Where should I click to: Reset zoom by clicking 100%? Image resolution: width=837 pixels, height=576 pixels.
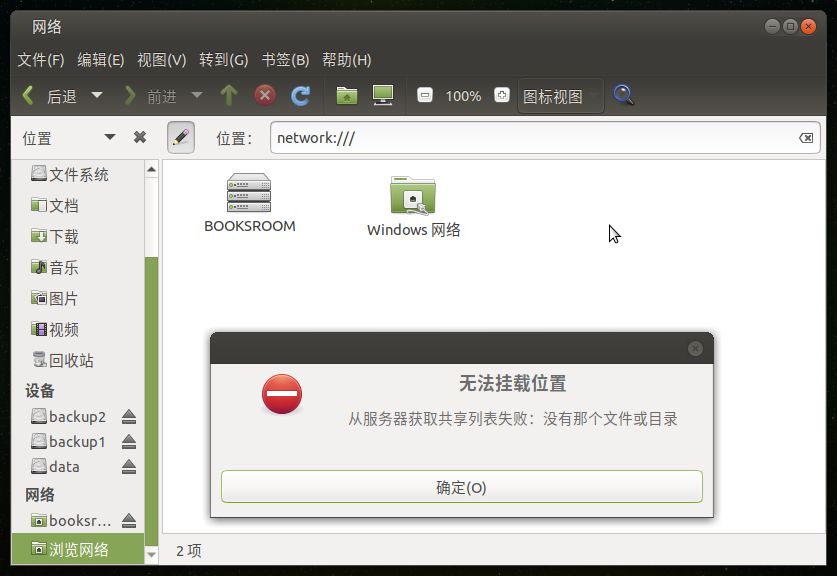pyautogui.click(x=463, y=96)
